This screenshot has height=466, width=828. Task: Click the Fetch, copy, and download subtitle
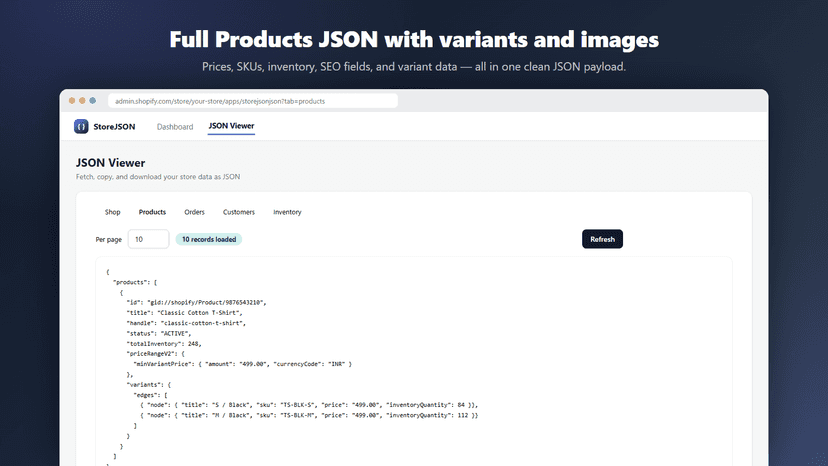click(158, 176)
